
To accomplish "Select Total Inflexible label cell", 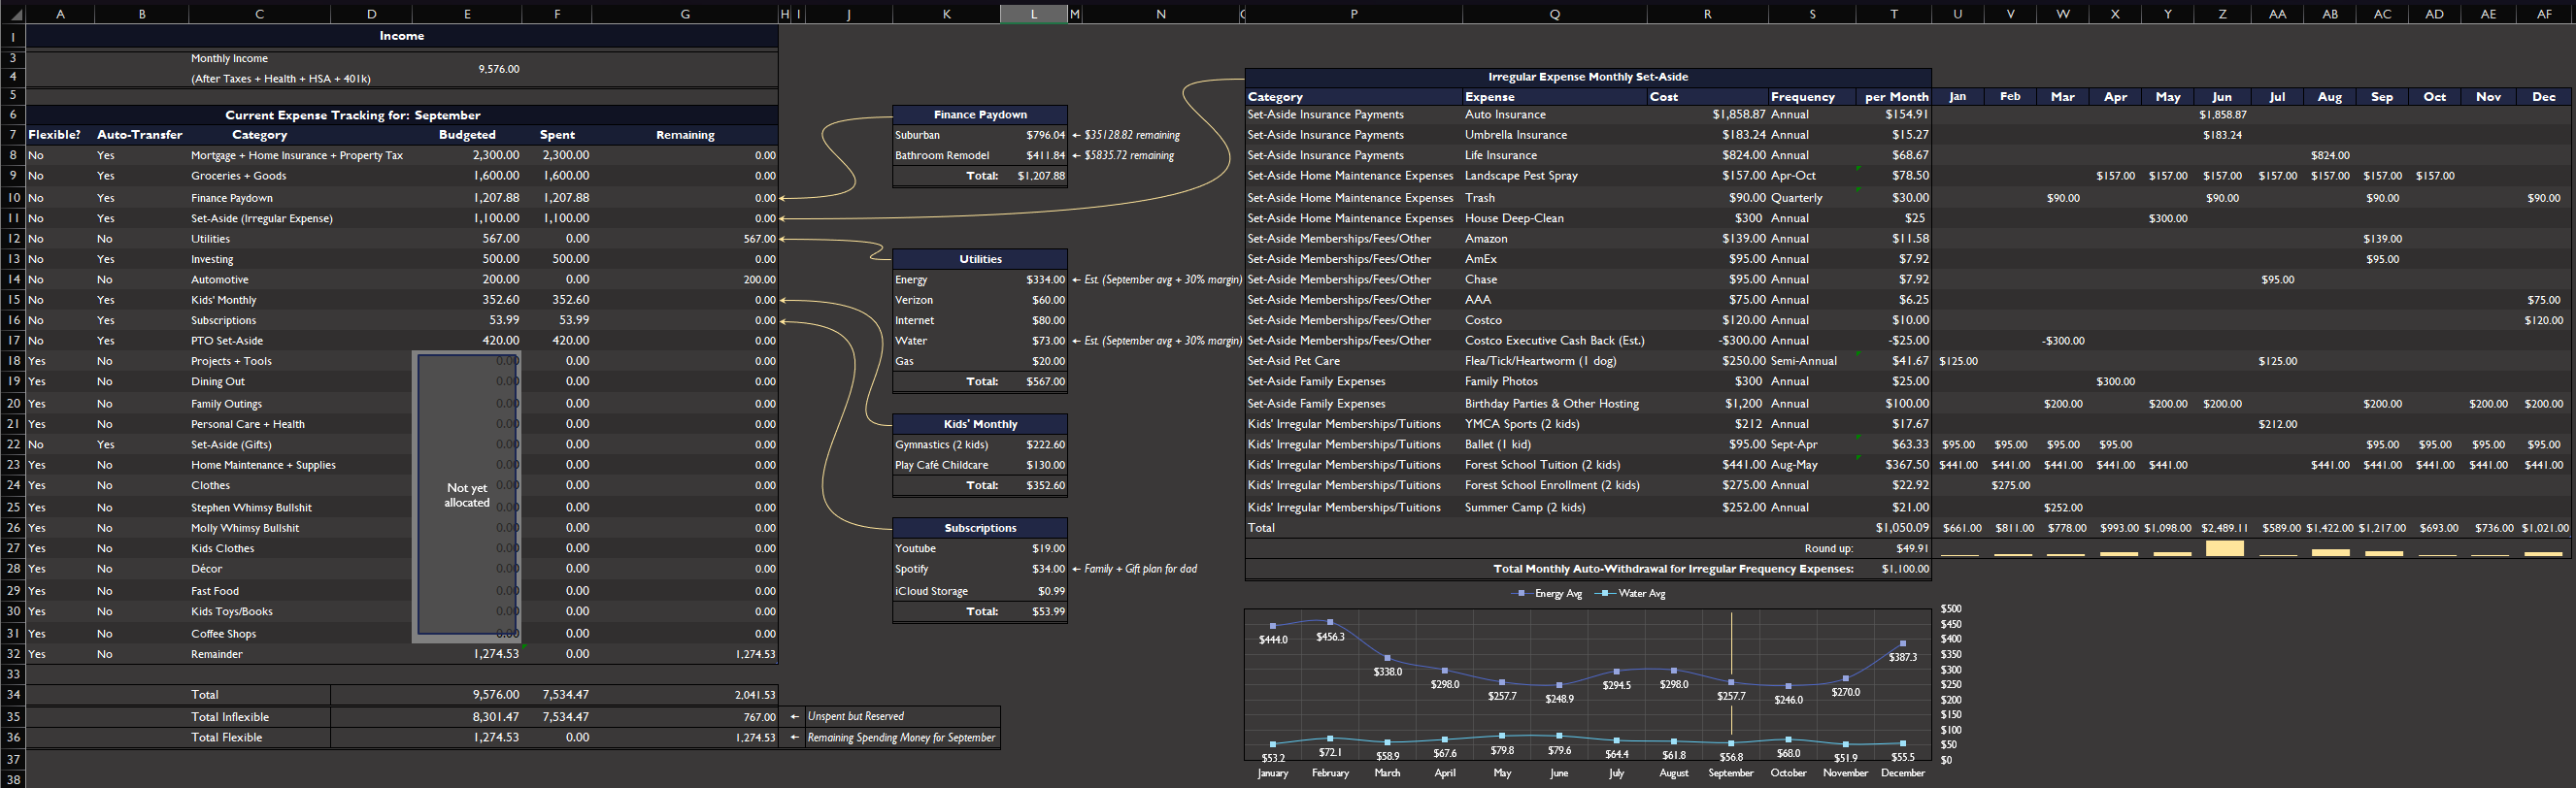I will pyautogui.click(x=230, y=717).
